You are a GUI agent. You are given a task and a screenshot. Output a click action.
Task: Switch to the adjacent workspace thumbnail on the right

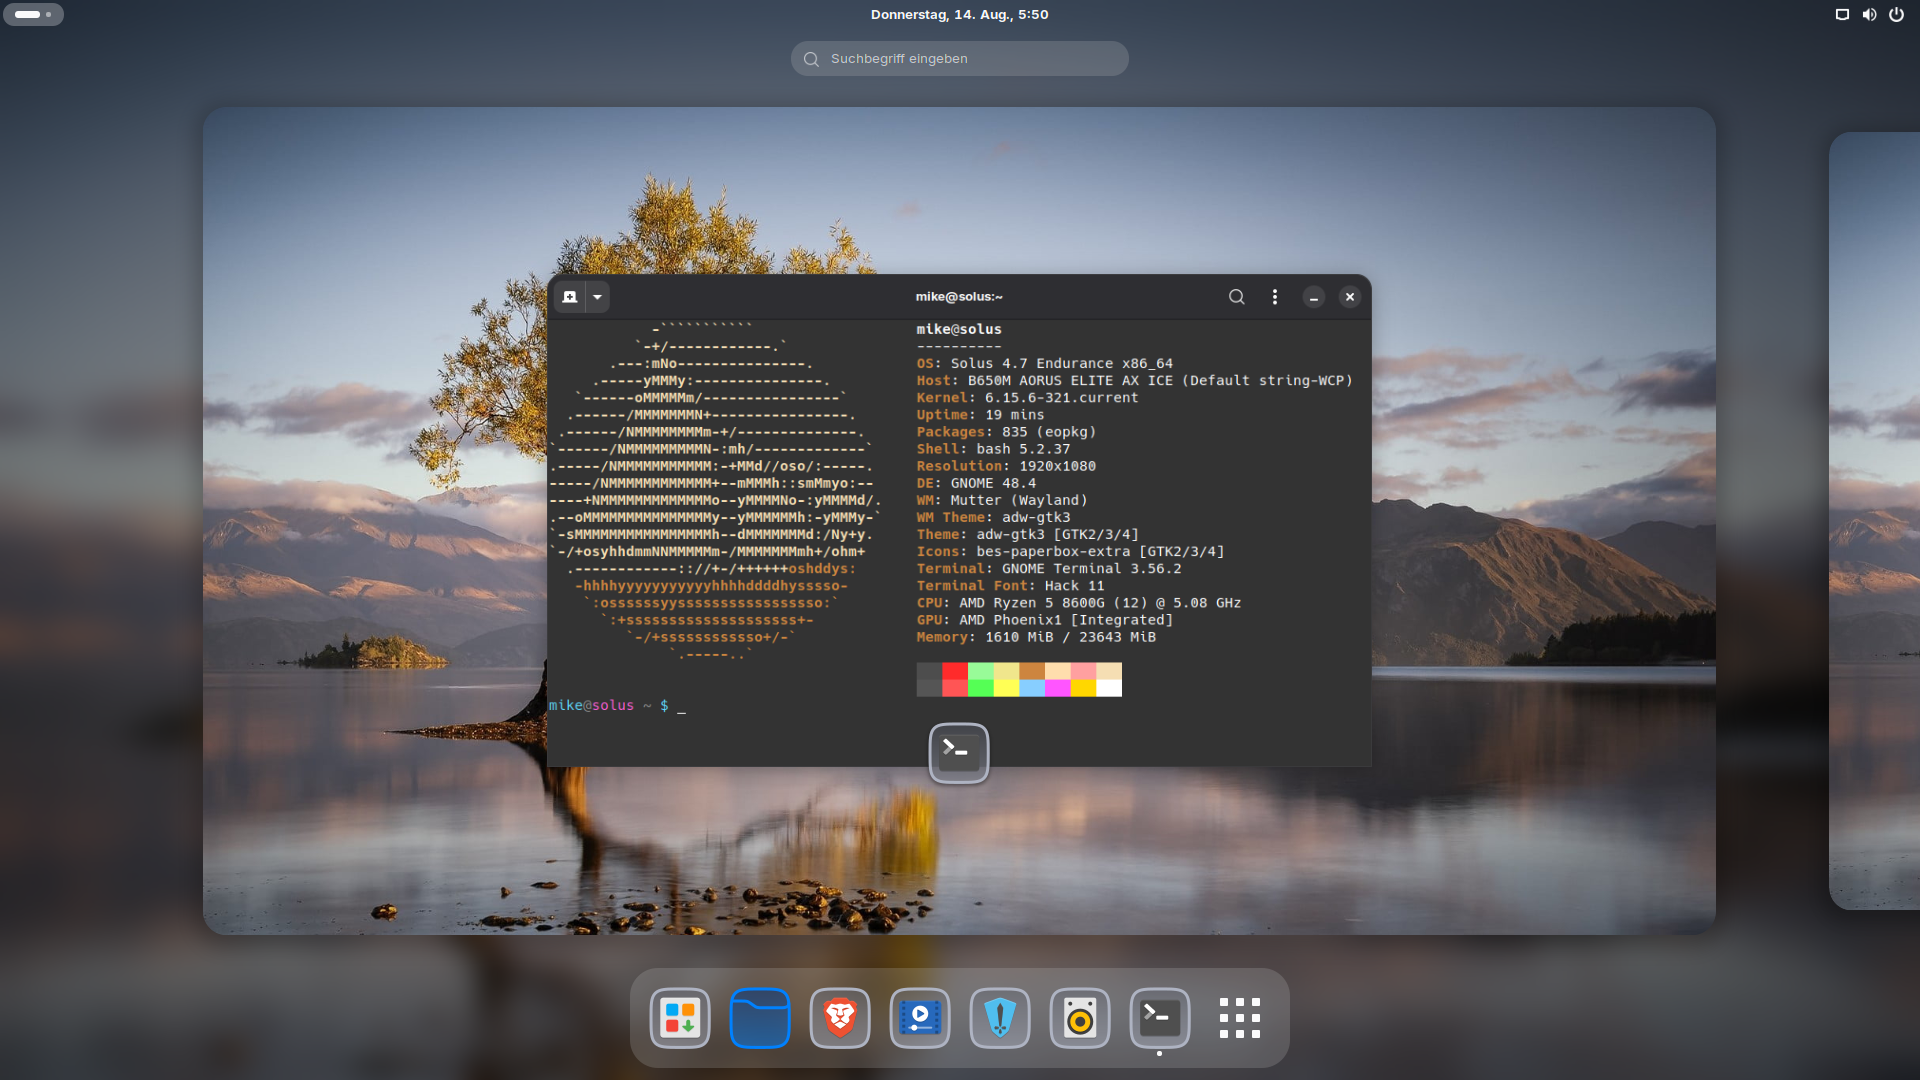click(1875, 520)
